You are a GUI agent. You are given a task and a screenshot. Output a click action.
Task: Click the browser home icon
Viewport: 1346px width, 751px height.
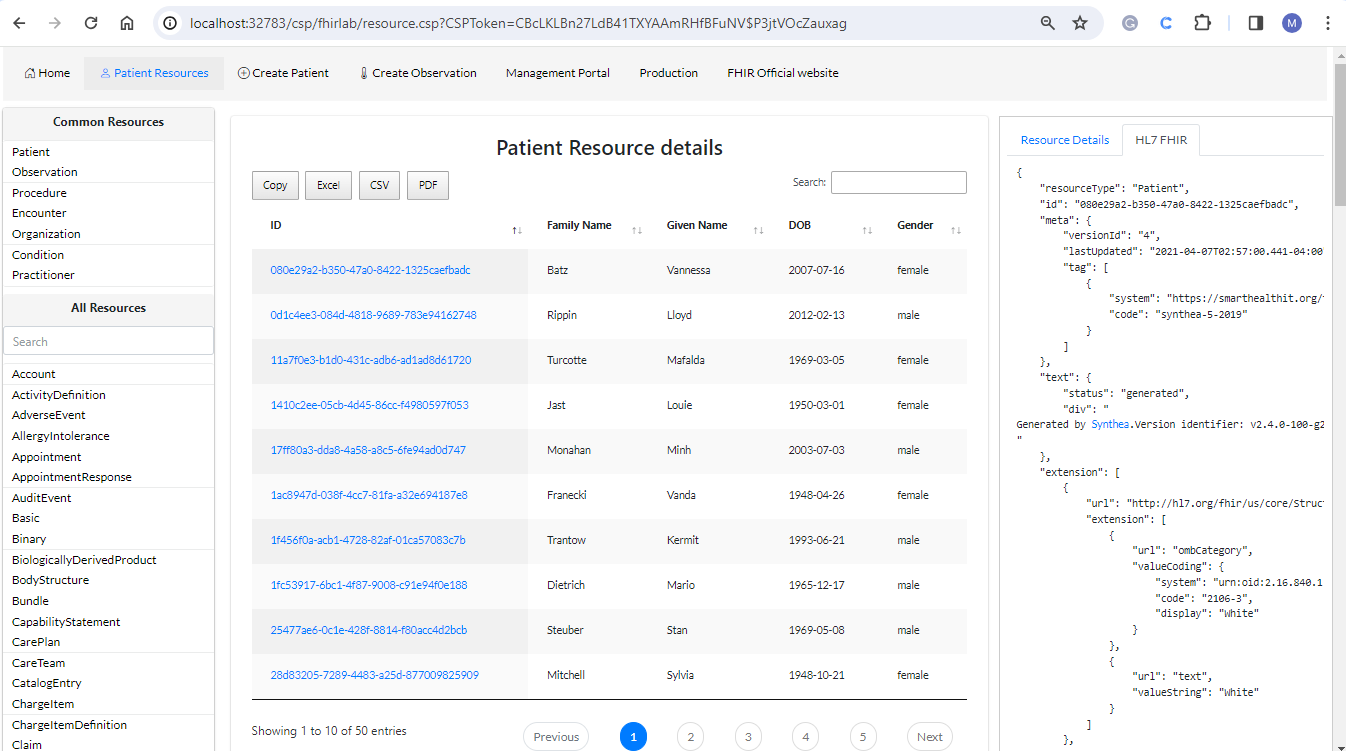tap(126, 23)
